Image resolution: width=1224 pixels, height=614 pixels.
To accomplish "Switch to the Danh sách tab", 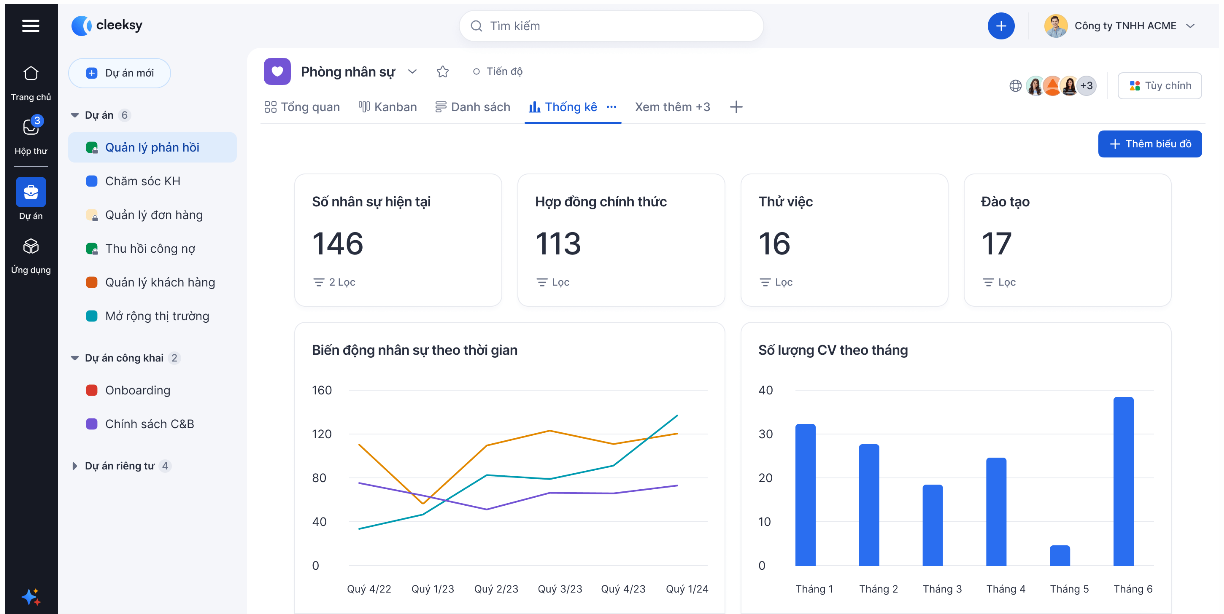I will coord(473,107).
